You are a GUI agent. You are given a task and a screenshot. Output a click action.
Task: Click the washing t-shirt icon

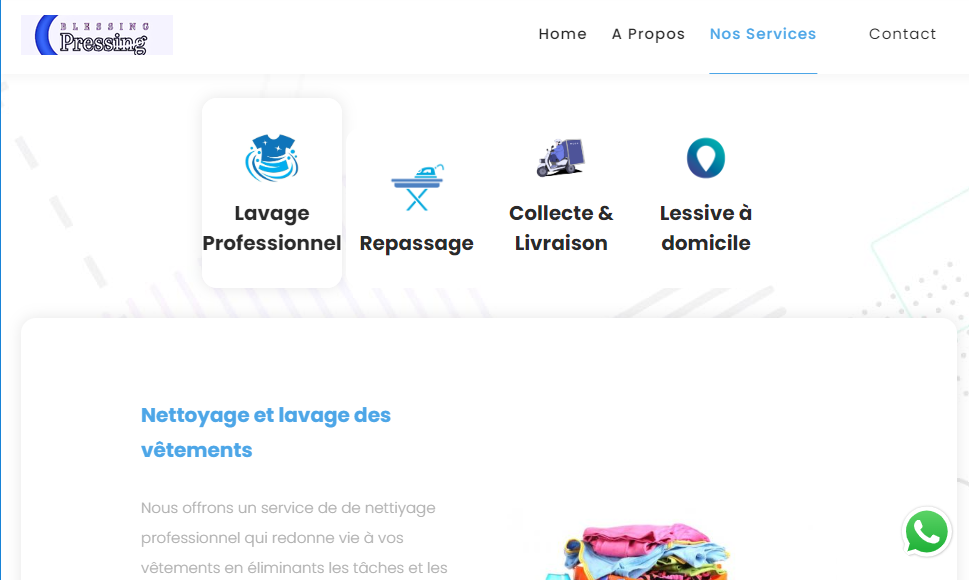272,158
